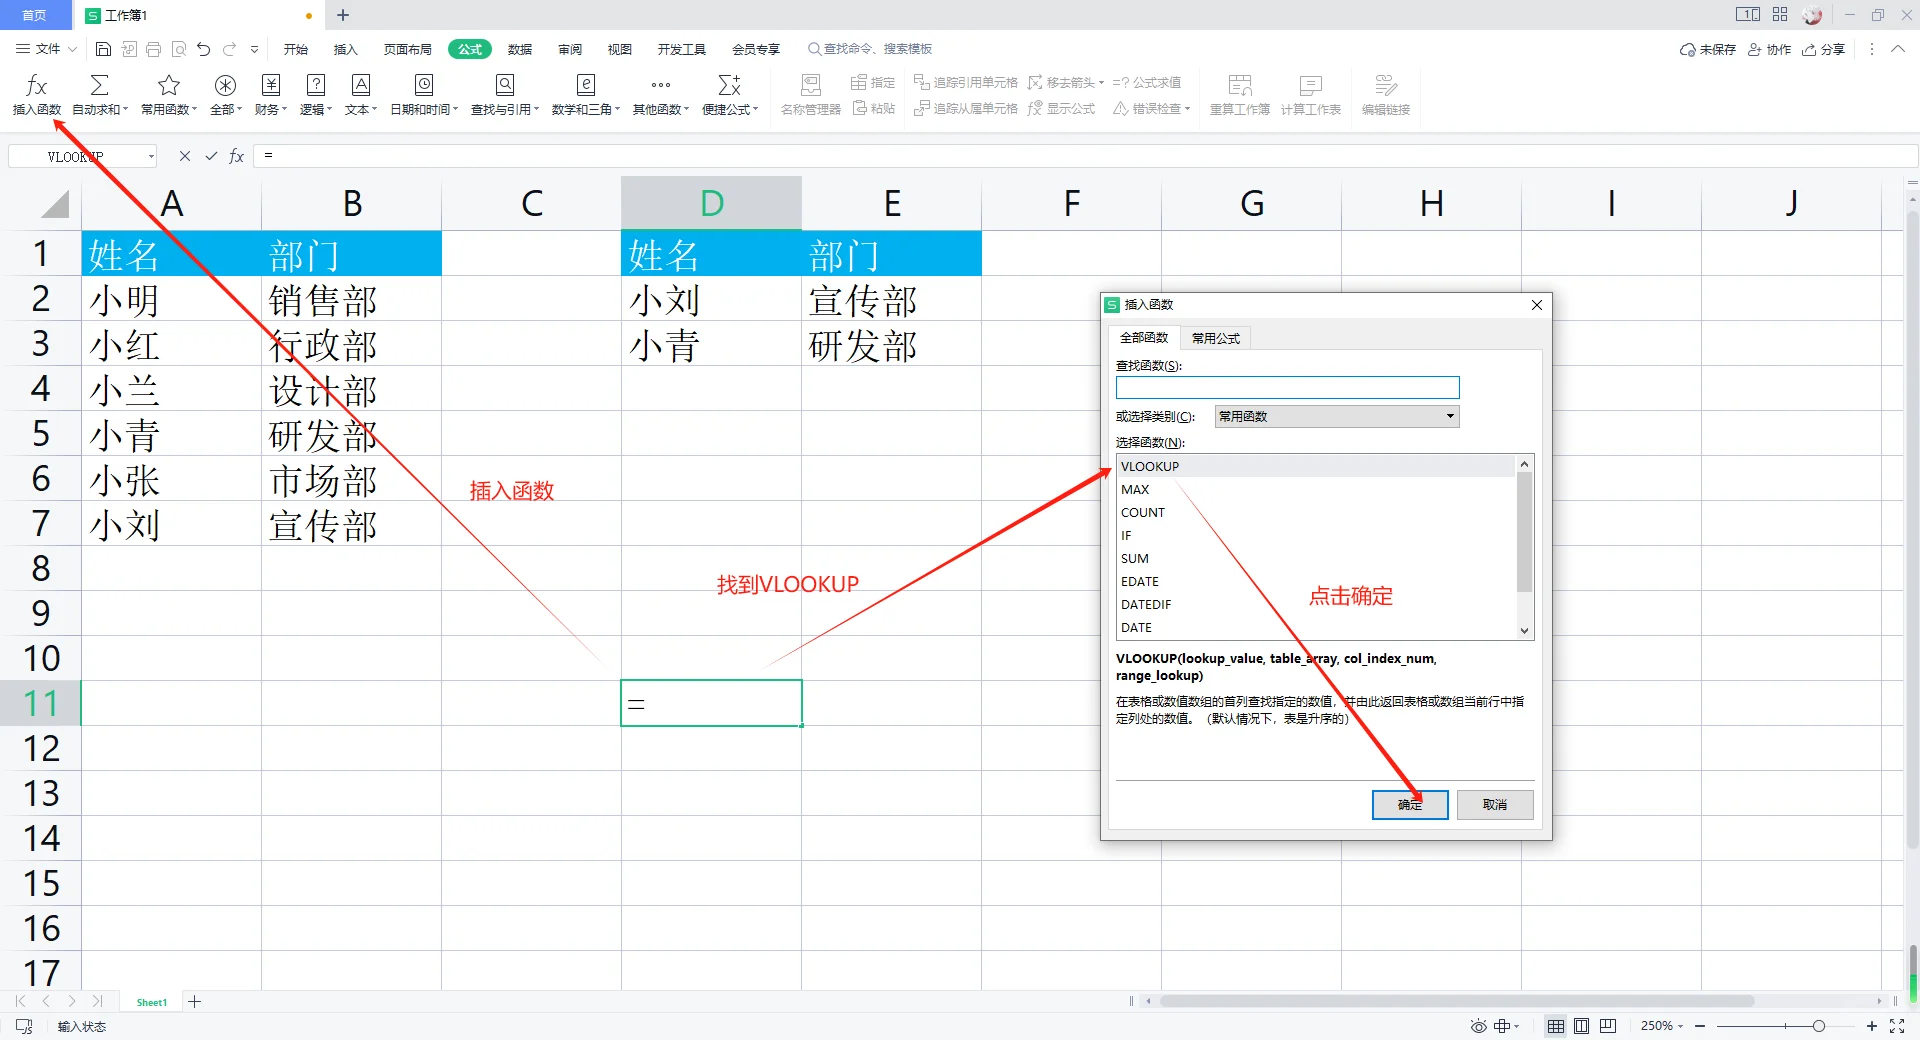Click the 重算工作簿 icon
Screen dimensions: 1920x1040
point(1239,94)
